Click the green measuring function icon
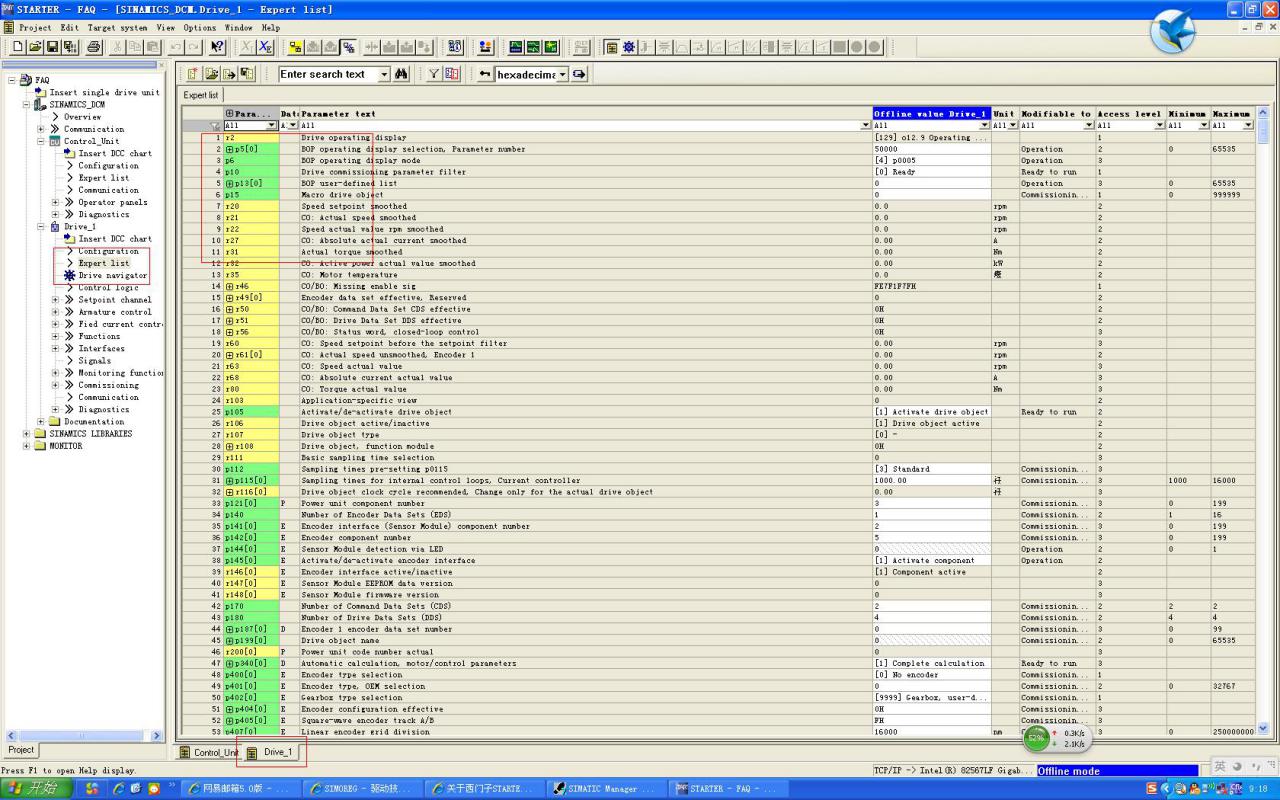The height and width of the screenshot is (800, 1280). click(551, 47)
